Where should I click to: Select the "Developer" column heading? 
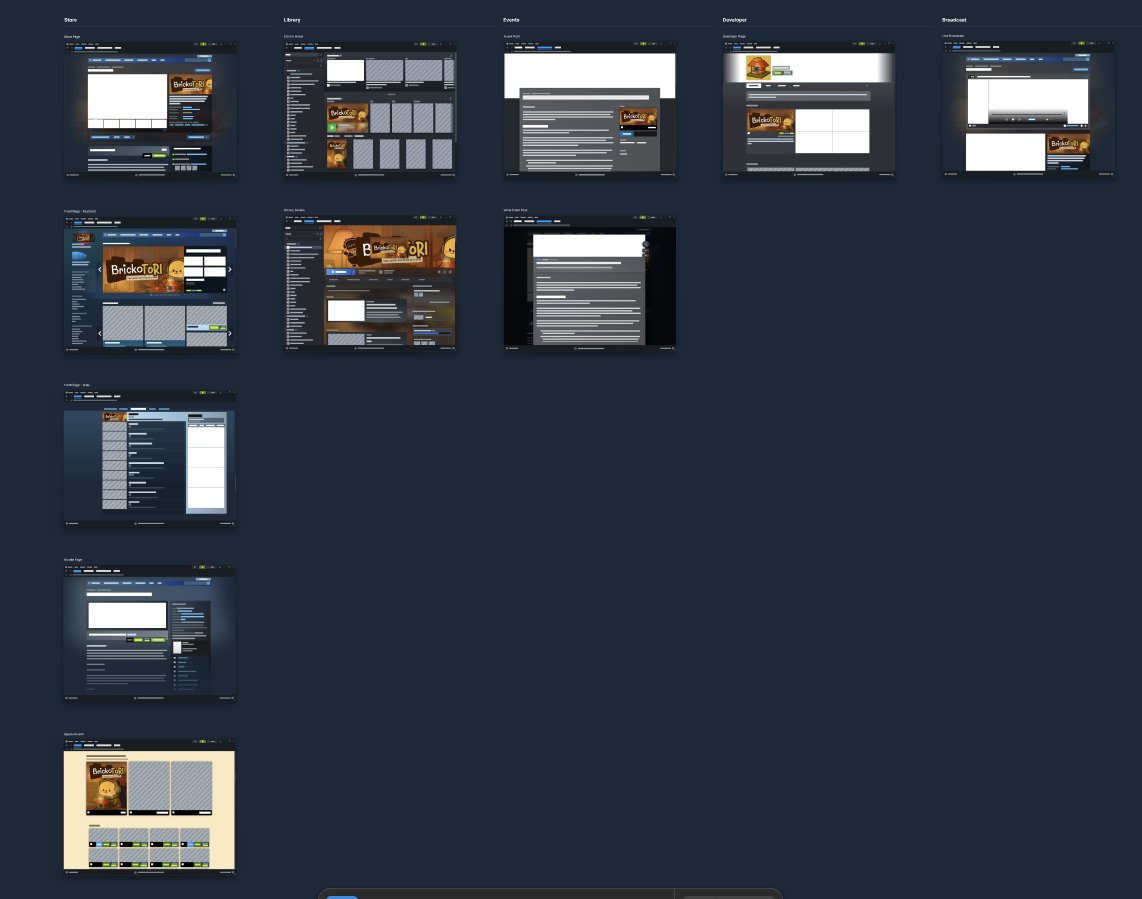(735, 20)
